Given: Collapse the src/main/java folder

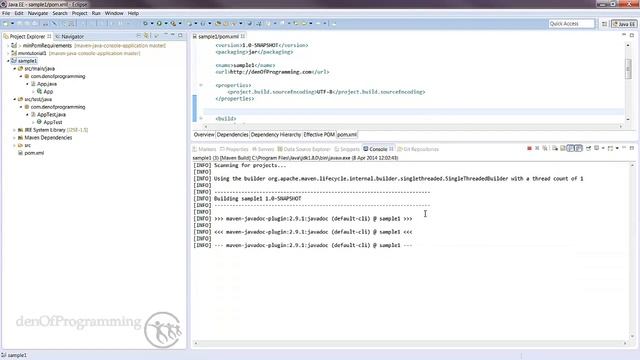Looking at the screenshot, I should [15, 69].
